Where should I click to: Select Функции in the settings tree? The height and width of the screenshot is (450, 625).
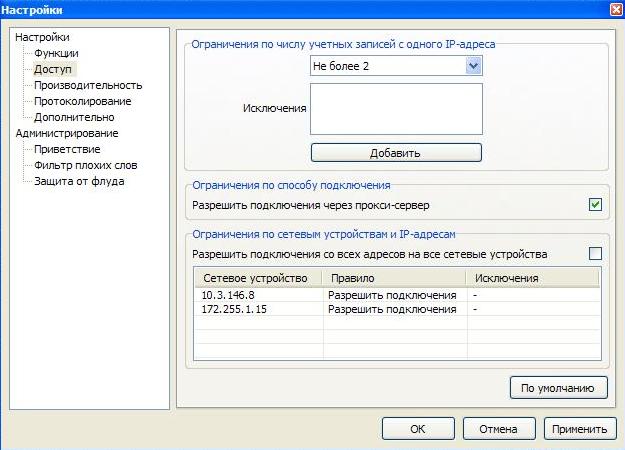pos(56,53)
